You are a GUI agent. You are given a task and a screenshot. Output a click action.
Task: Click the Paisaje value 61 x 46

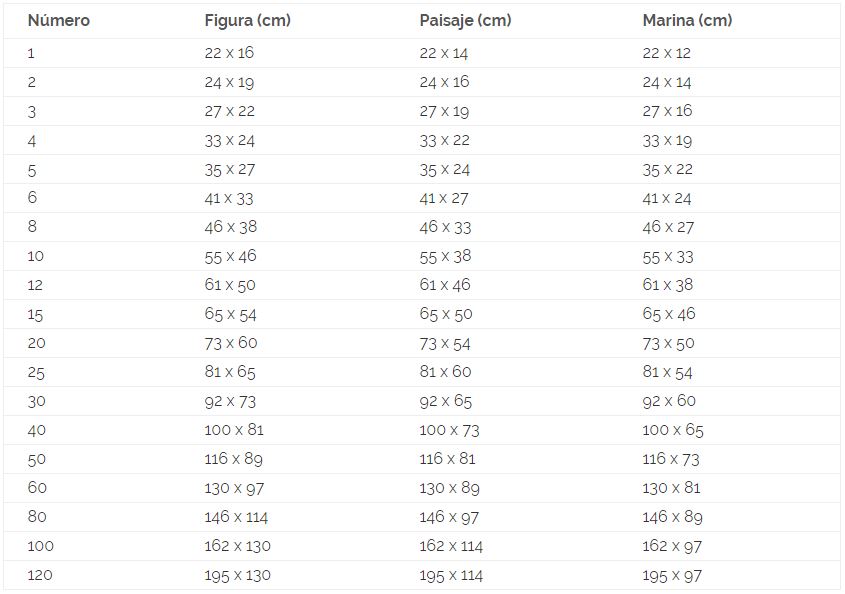444,285
